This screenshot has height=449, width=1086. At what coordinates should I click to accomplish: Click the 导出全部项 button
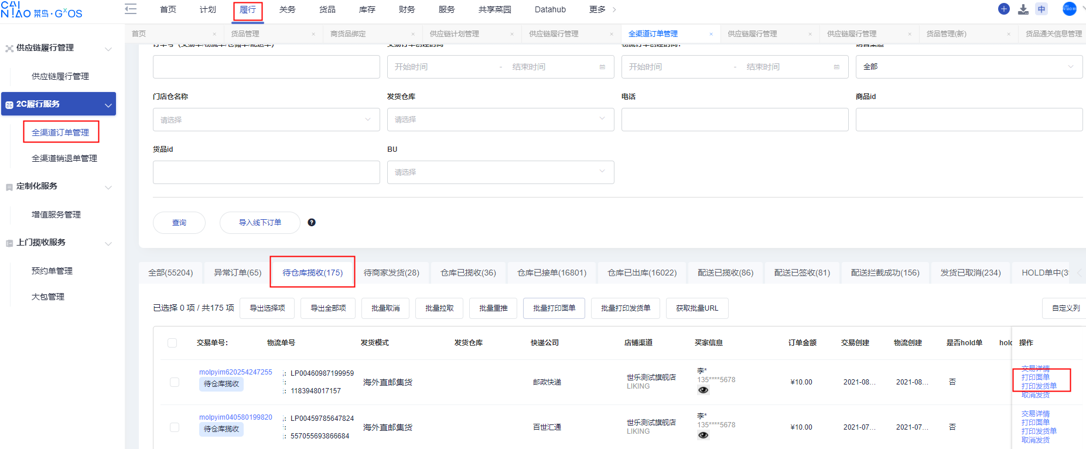[x=328, y=308]
